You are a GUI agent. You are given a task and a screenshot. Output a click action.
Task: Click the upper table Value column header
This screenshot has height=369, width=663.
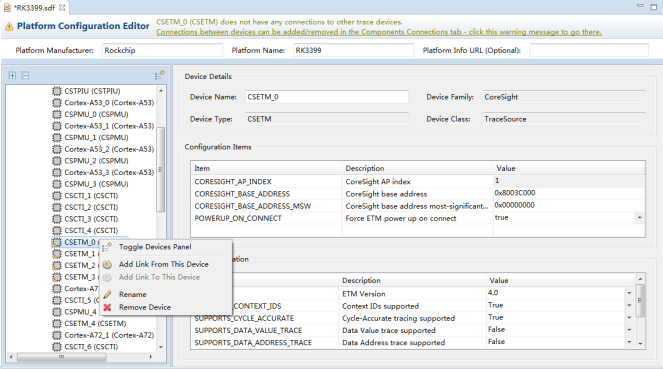click(x=569, y=168)
